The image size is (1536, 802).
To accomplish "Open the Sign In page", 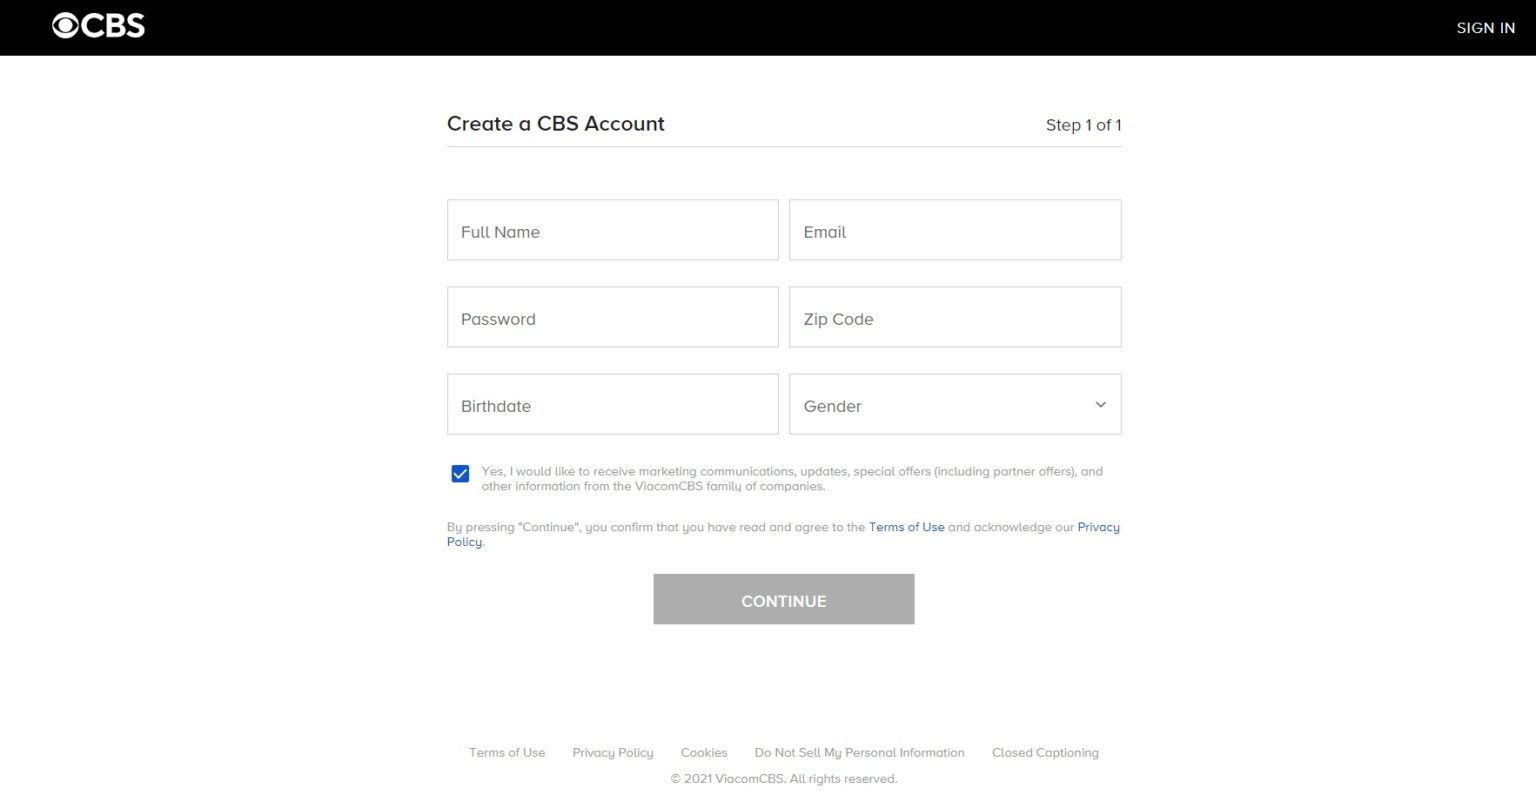I will 1485,28.
